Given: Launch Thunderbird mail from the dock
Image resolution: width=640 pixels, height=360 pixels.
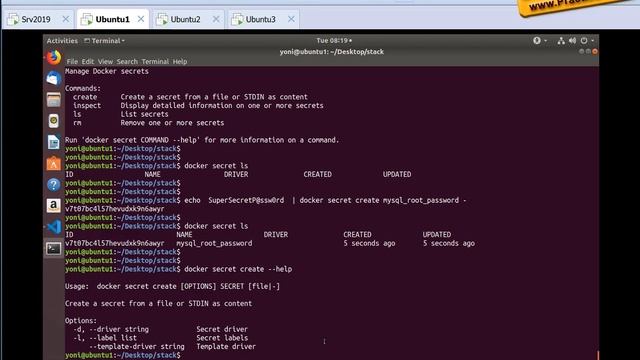Looking at the screenshot, I should point(53,78).
